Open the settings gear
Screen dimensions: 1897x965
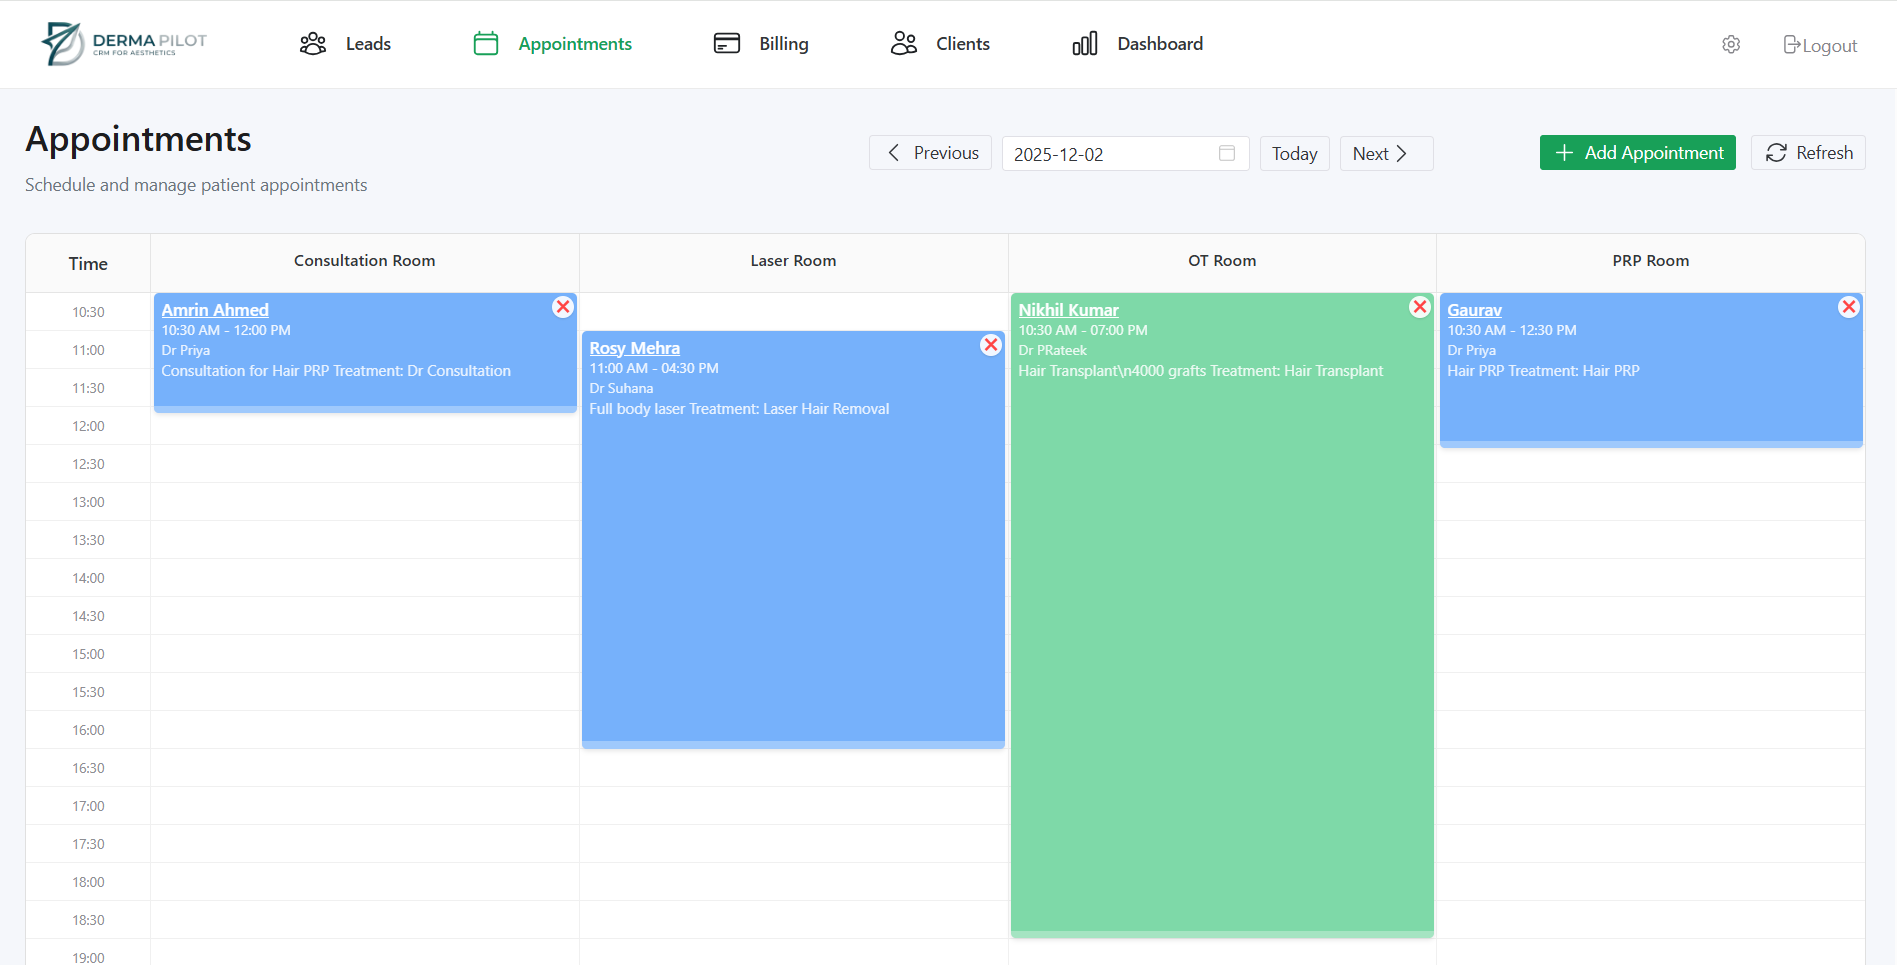click(1731, 44)
